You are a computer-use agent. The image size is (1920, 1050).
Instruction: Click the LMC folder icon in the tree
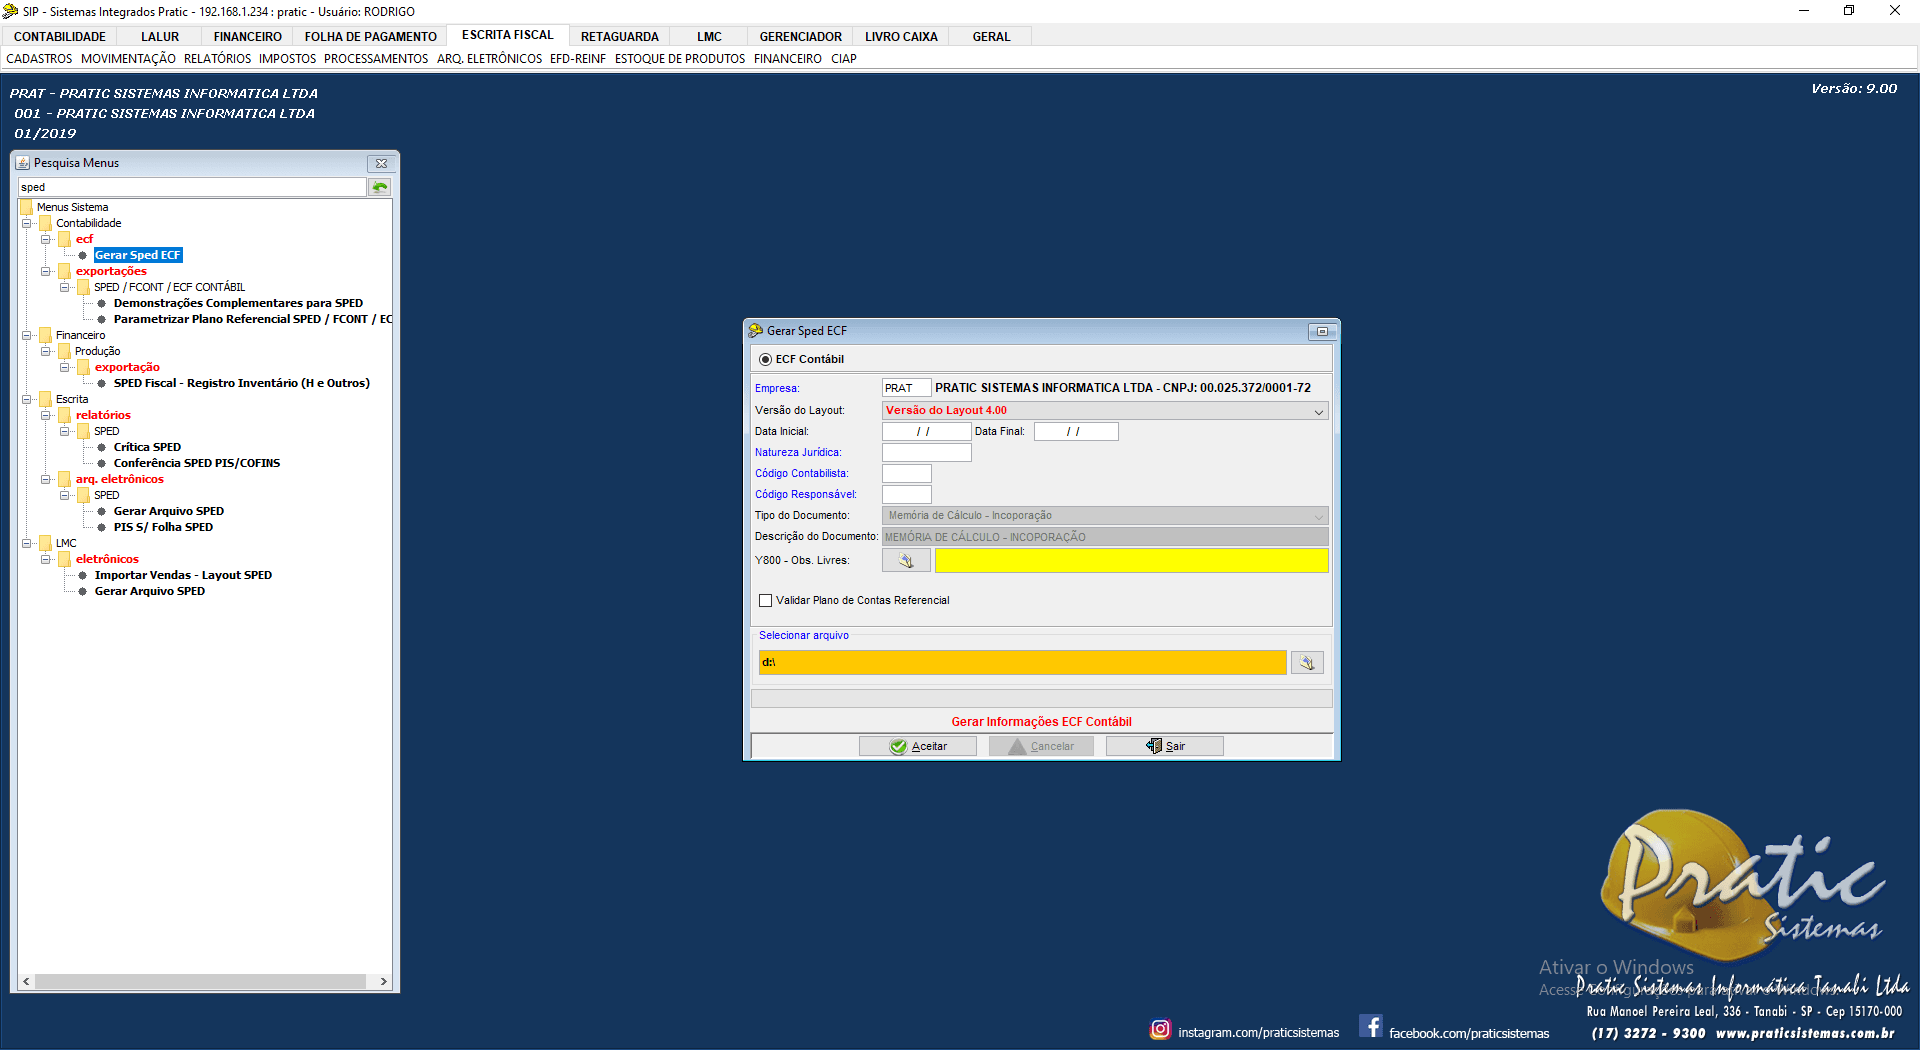(x=45, y=543)
